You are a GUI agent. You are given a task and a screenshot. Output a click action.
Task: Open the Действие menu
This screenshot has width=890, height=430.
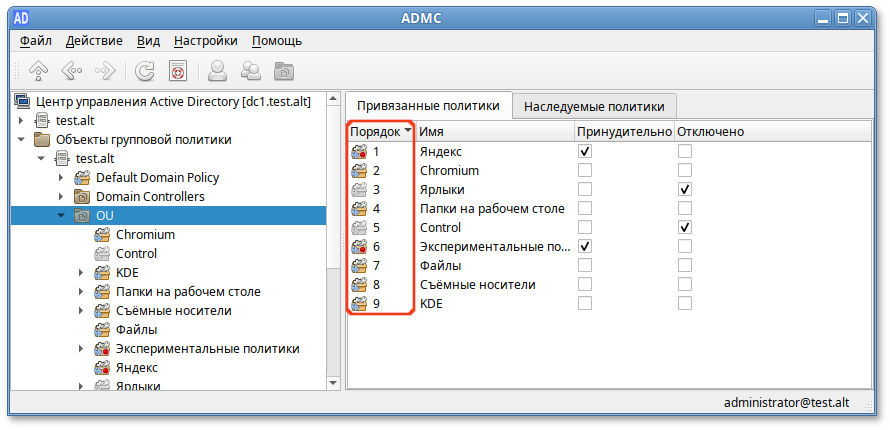pyautogui.click(x=94, y=41)
